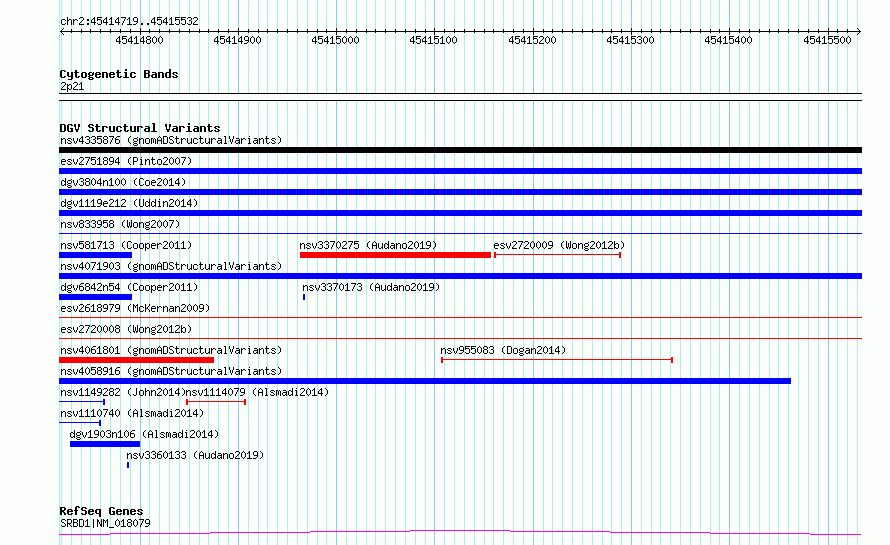This screenshot has width=890, height=545.
Task: Click ruler position 45415100
Action: pyautogui.click(x=434, y=40)
